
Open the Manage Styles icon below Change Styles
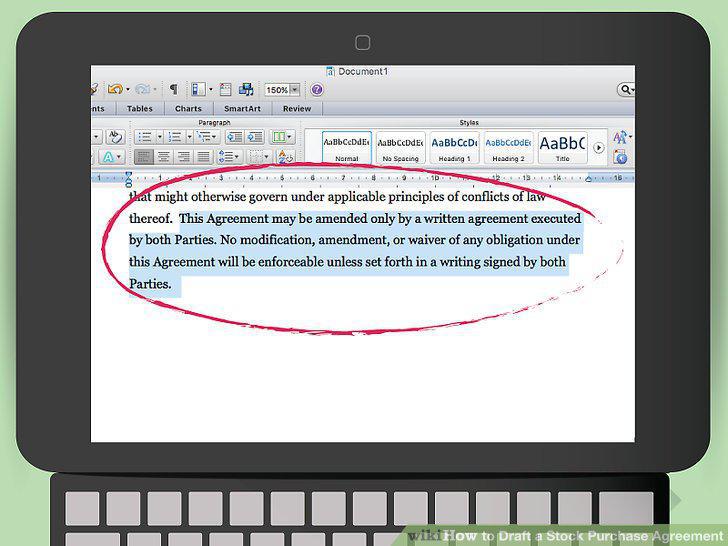tap(620, 157)
